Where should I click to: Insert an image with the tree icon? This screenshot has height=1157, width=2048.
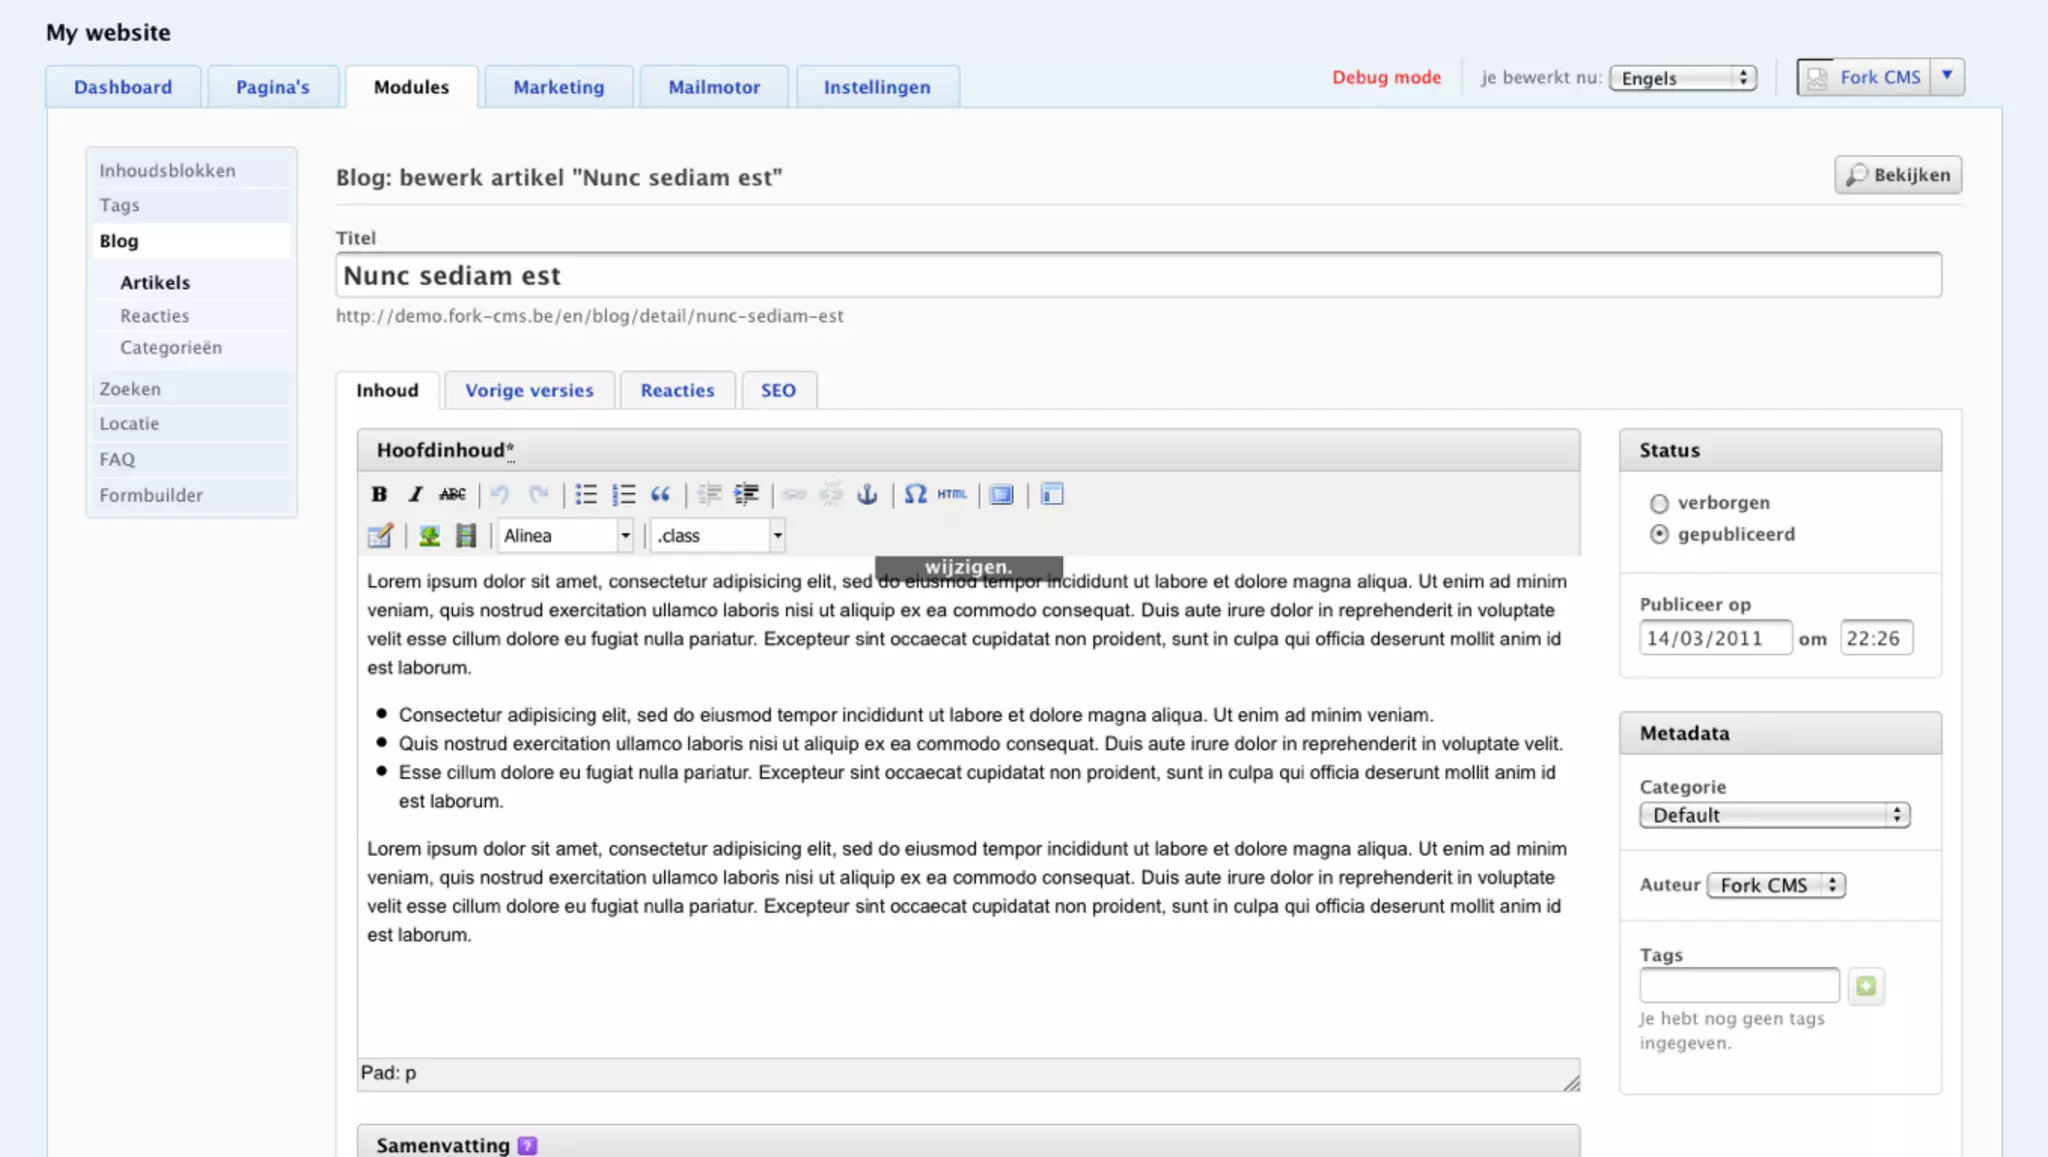click(x=429, y=536)
